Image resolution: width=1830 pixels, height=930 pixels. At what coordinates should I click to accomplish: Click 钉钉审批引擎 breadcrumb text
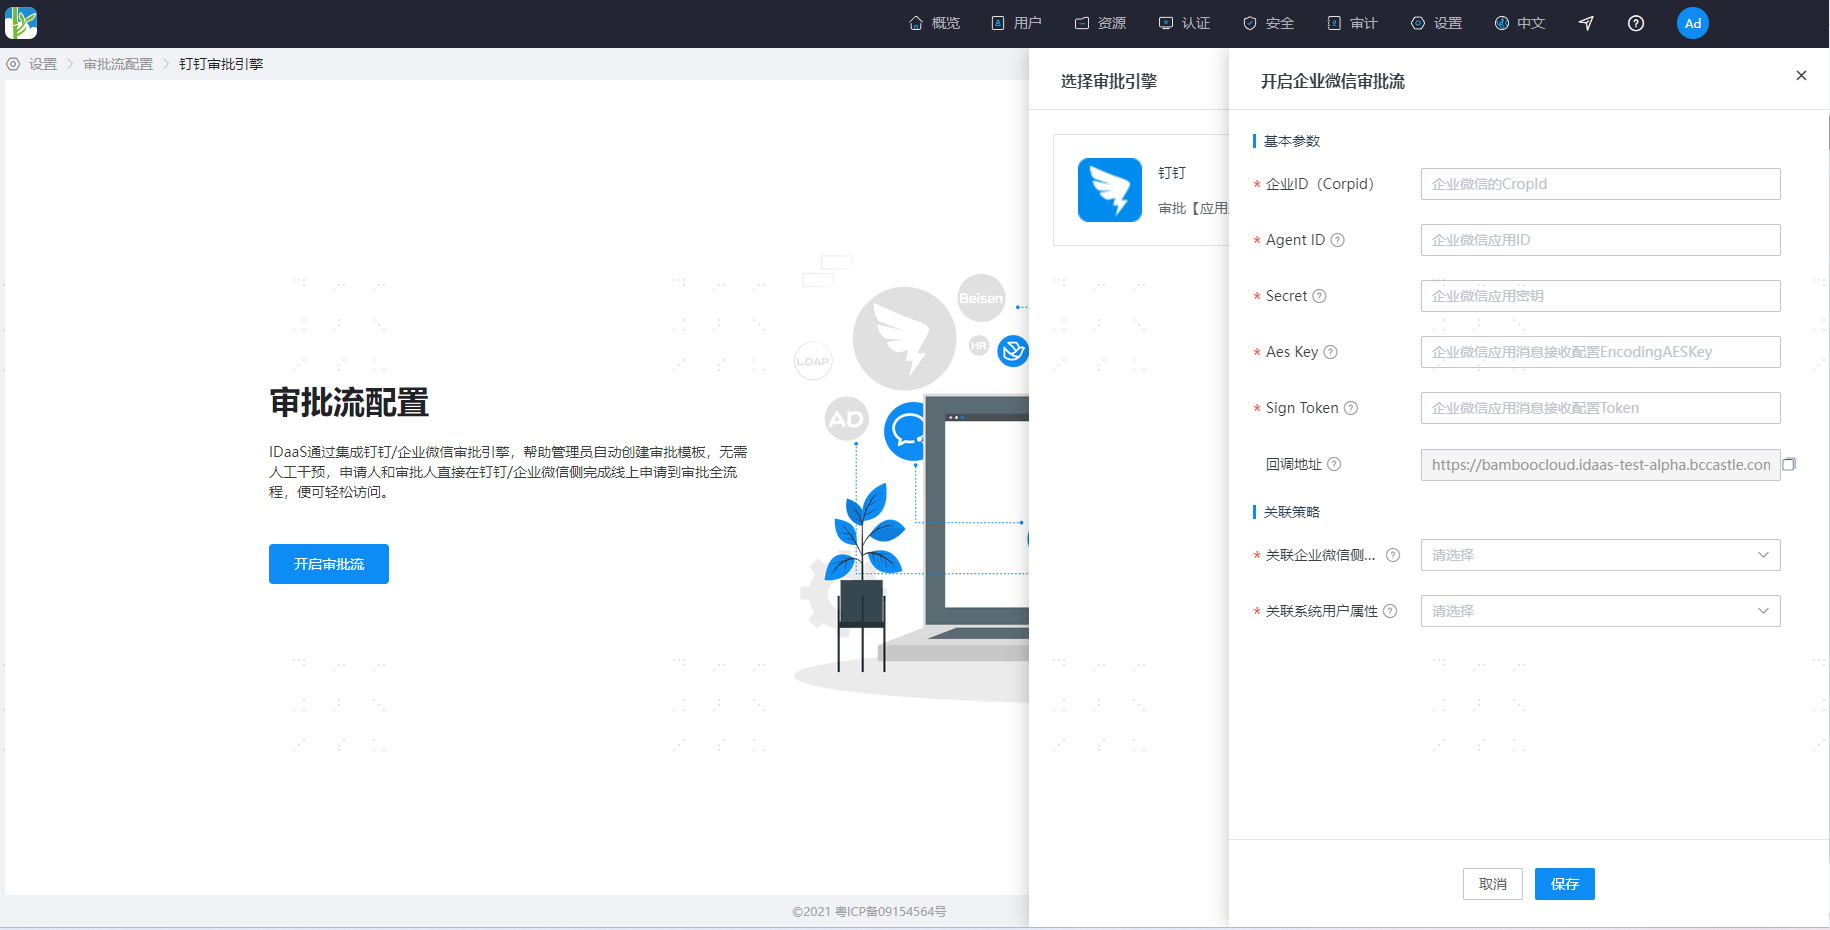click(221, 64)
